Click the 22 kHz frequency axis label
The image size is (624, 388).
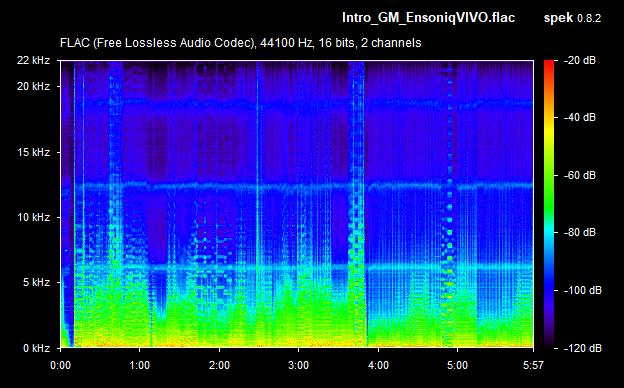point(33,60)
